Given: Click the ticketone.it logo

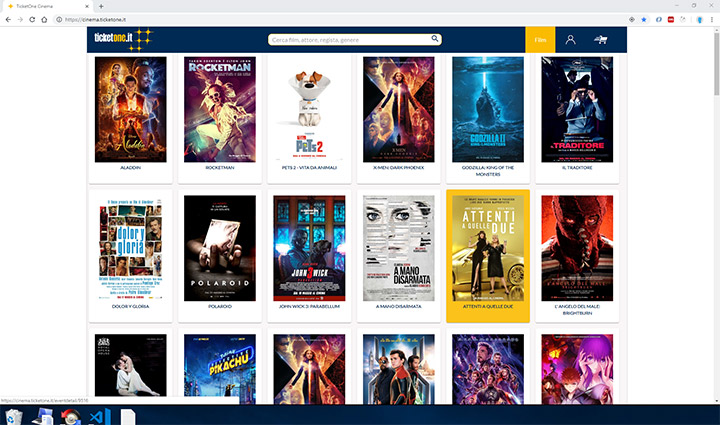Looking at the screenshot, I should tap(123, 39).
